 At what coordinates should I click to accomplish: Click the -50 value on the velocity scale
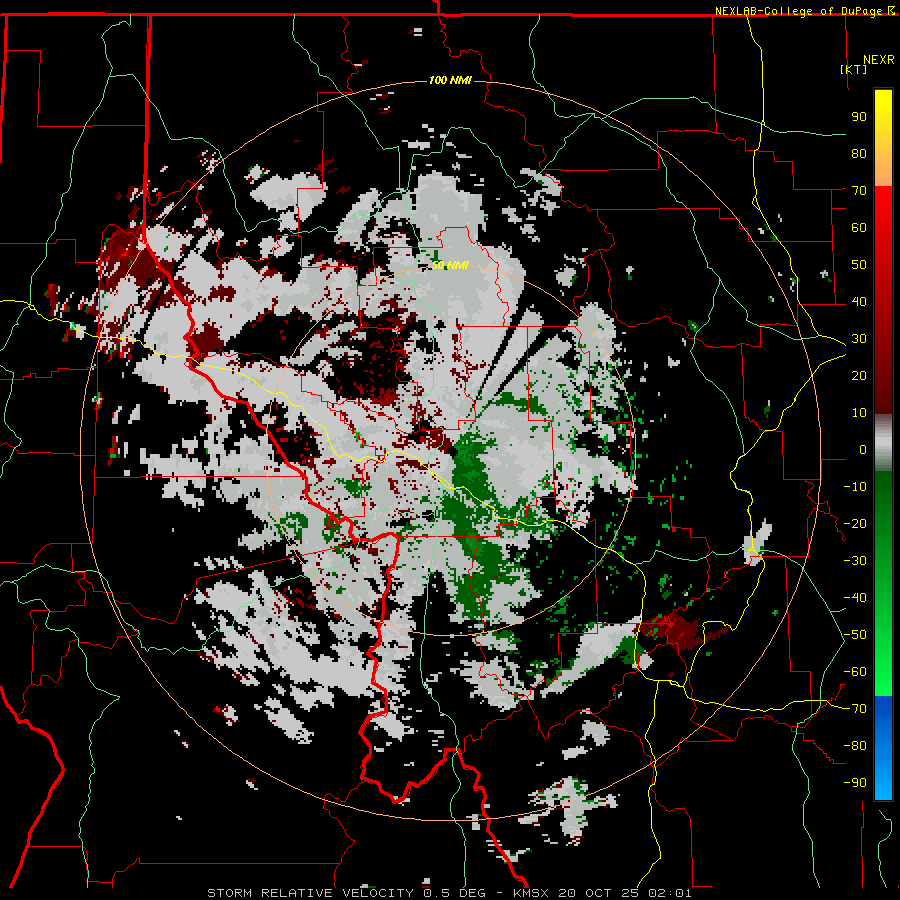pos(855,635)
